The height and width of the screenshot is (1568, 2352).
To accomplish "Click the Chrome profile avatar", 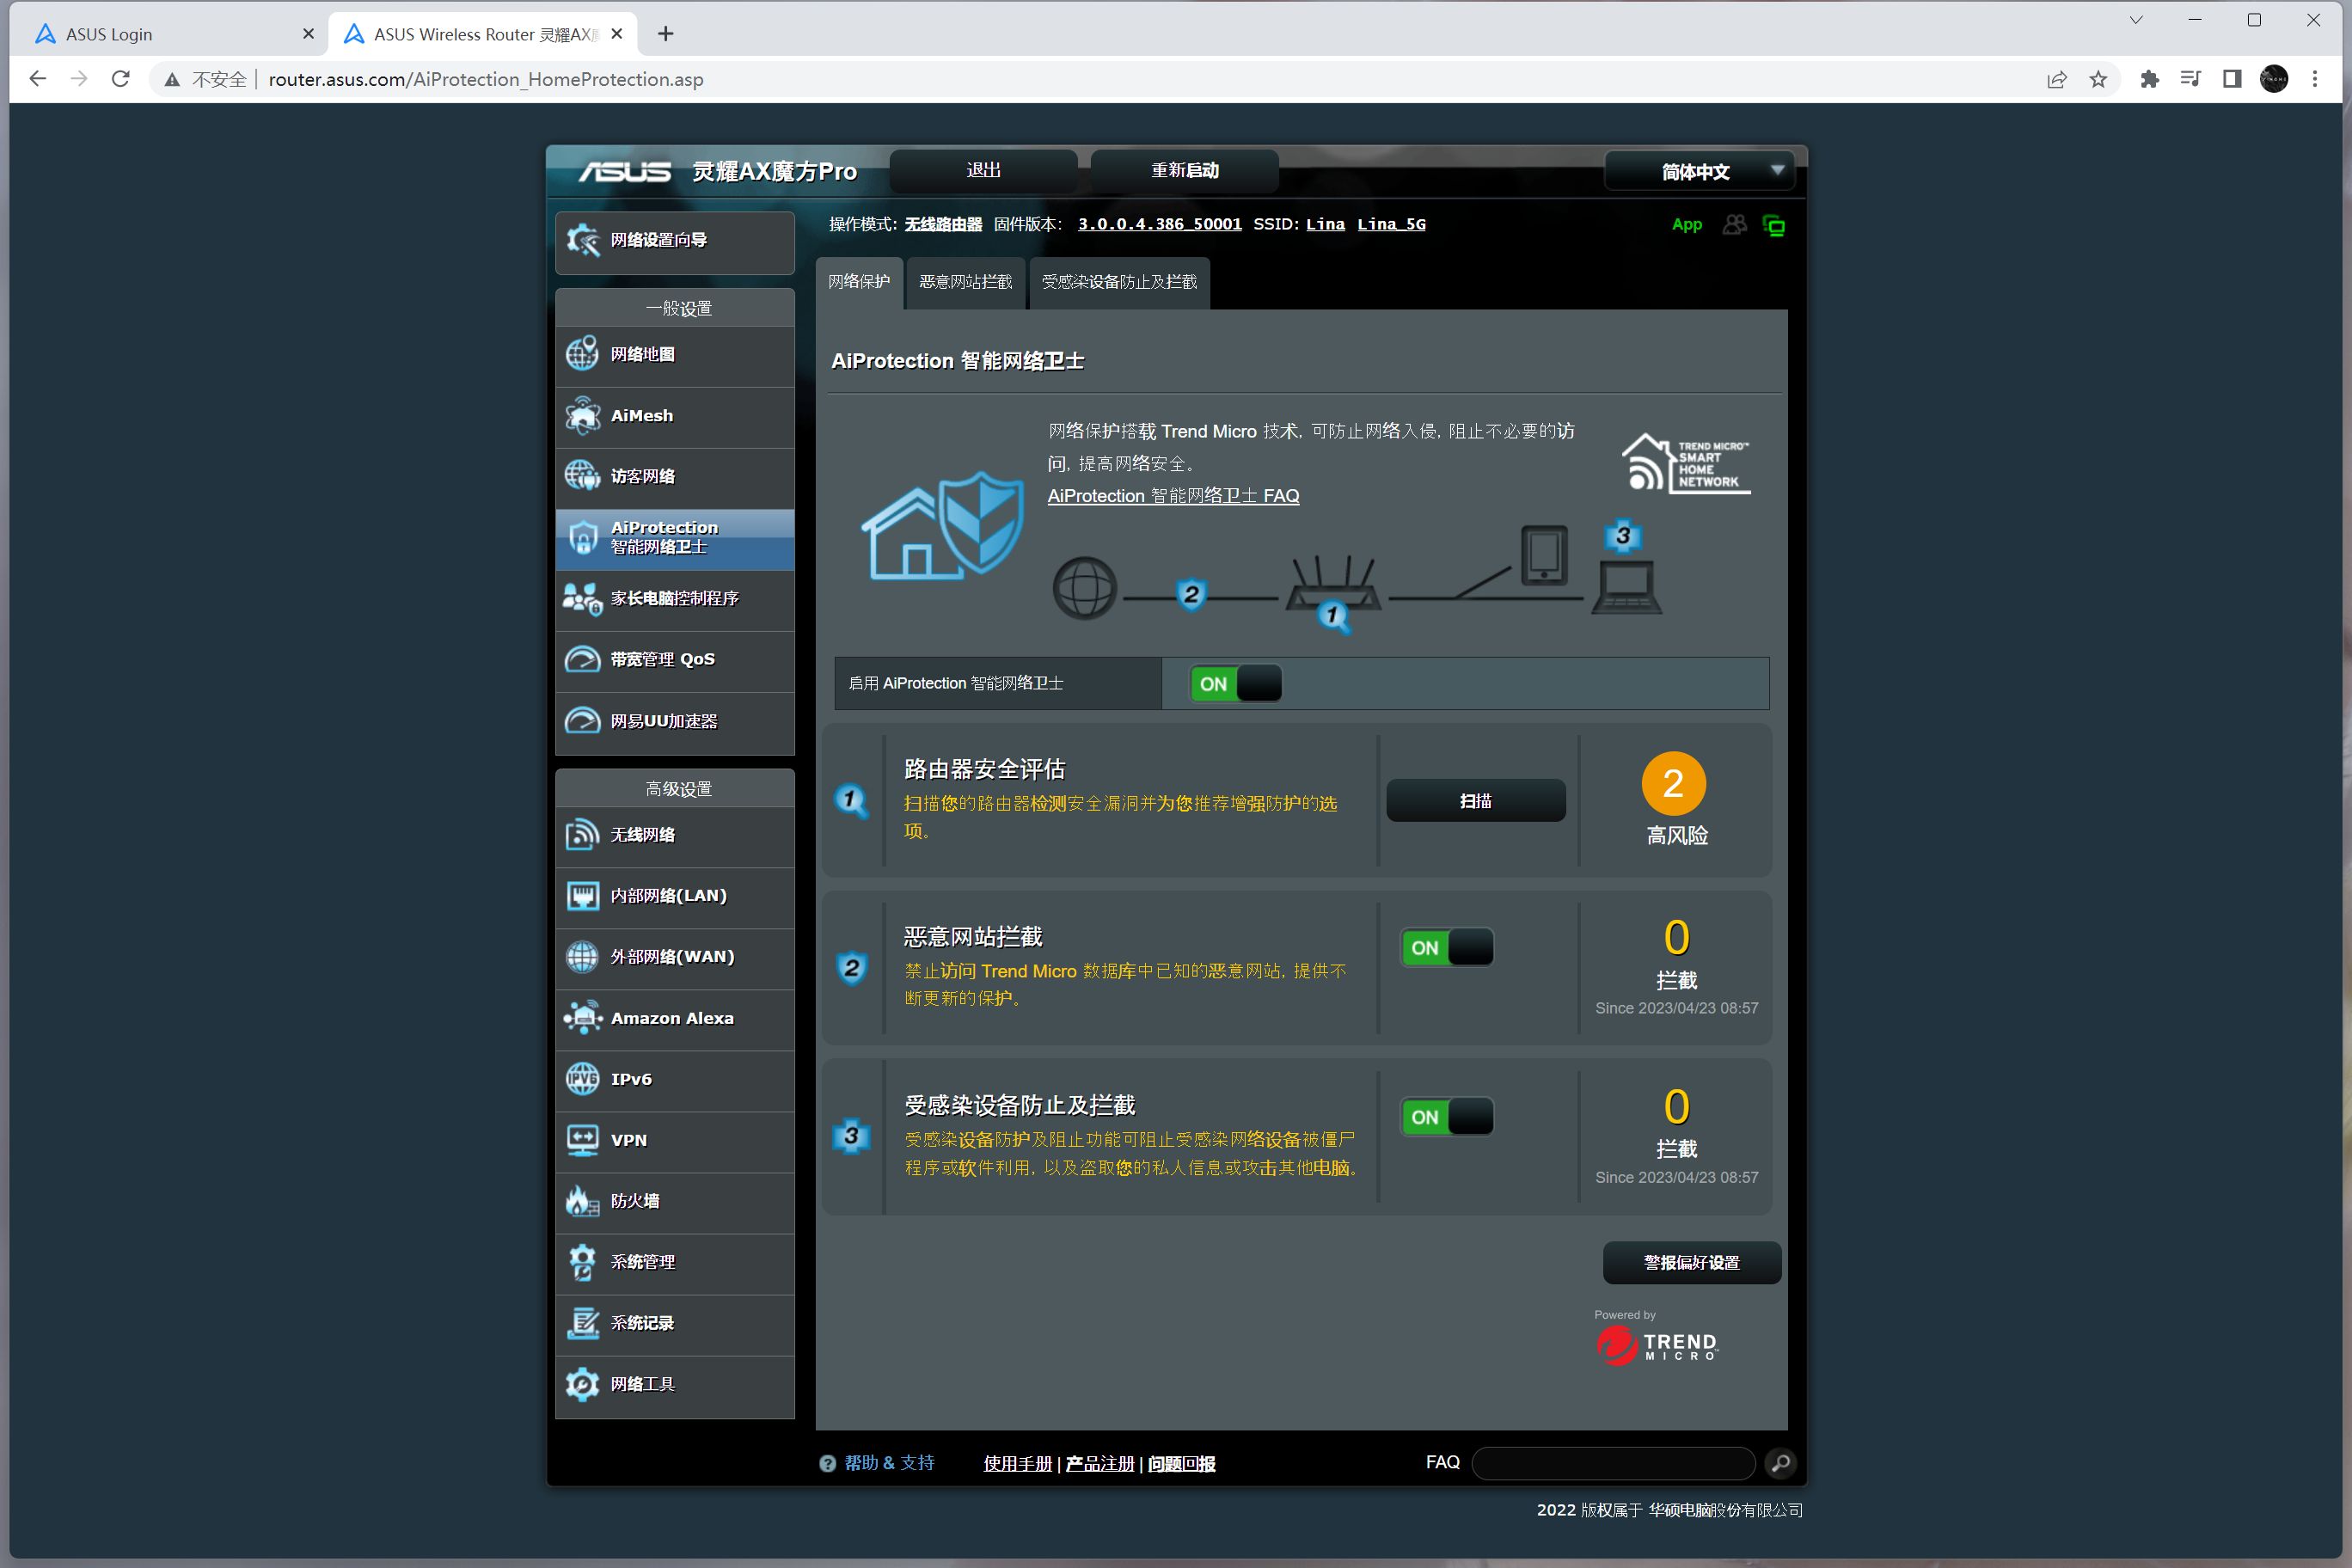I will pos(2273,79).
